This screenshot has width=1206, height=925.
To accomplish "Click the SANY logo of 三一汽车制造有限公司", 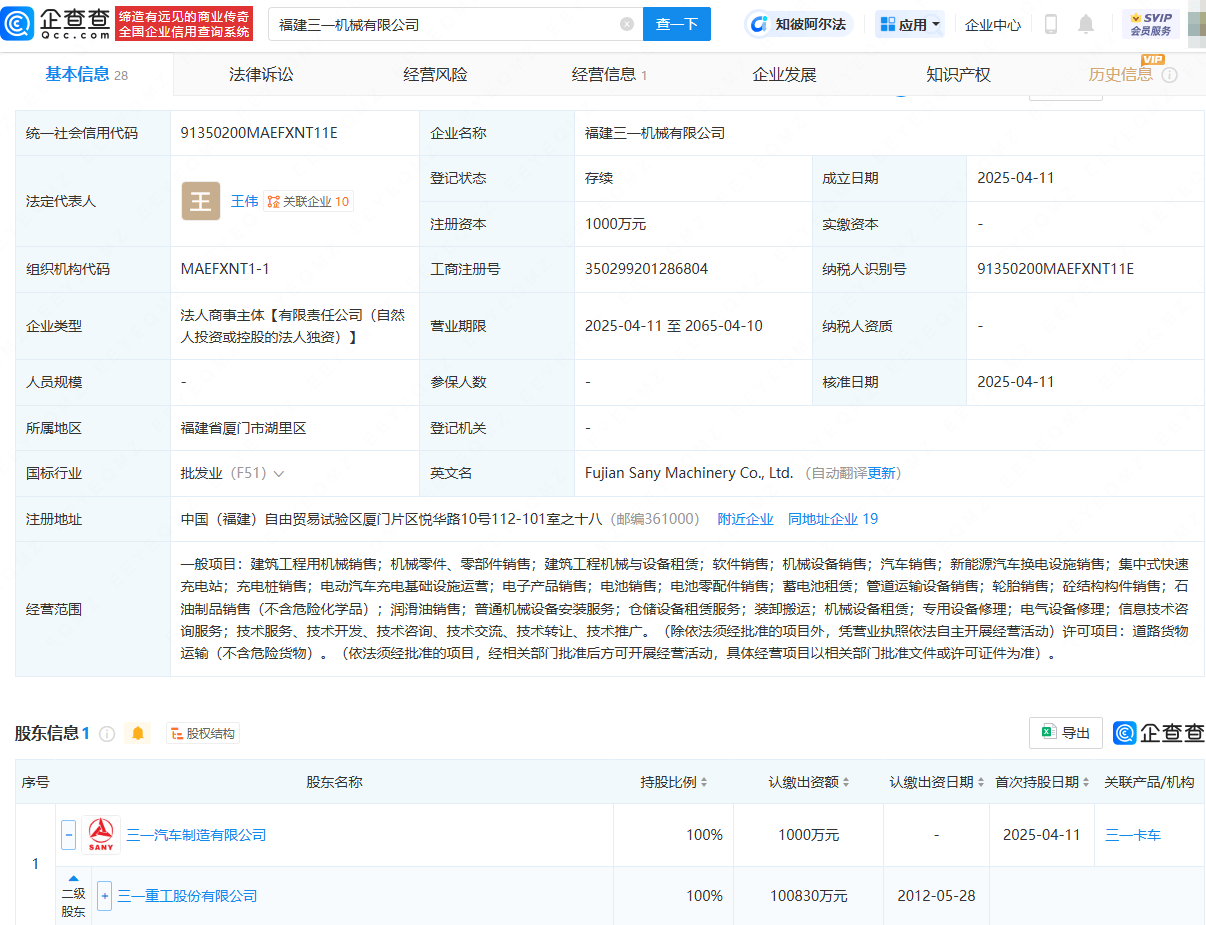I will (101, 834).
